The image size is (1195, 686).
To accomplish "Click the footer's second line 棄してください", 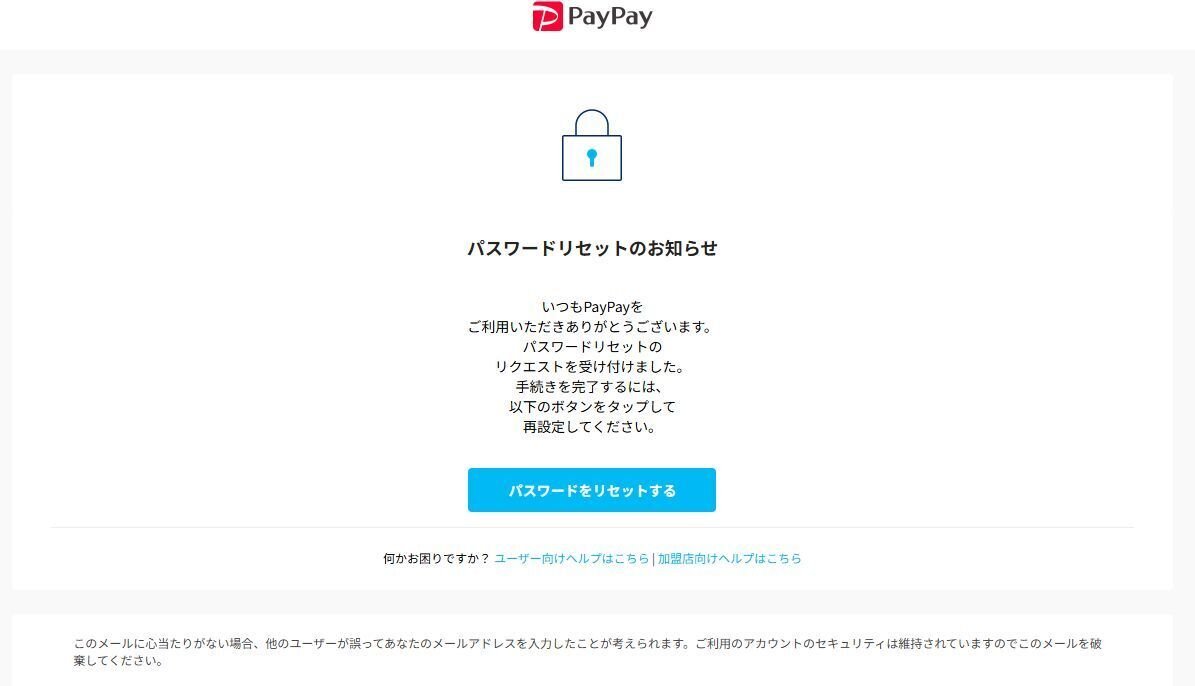I will coord(118,661).
